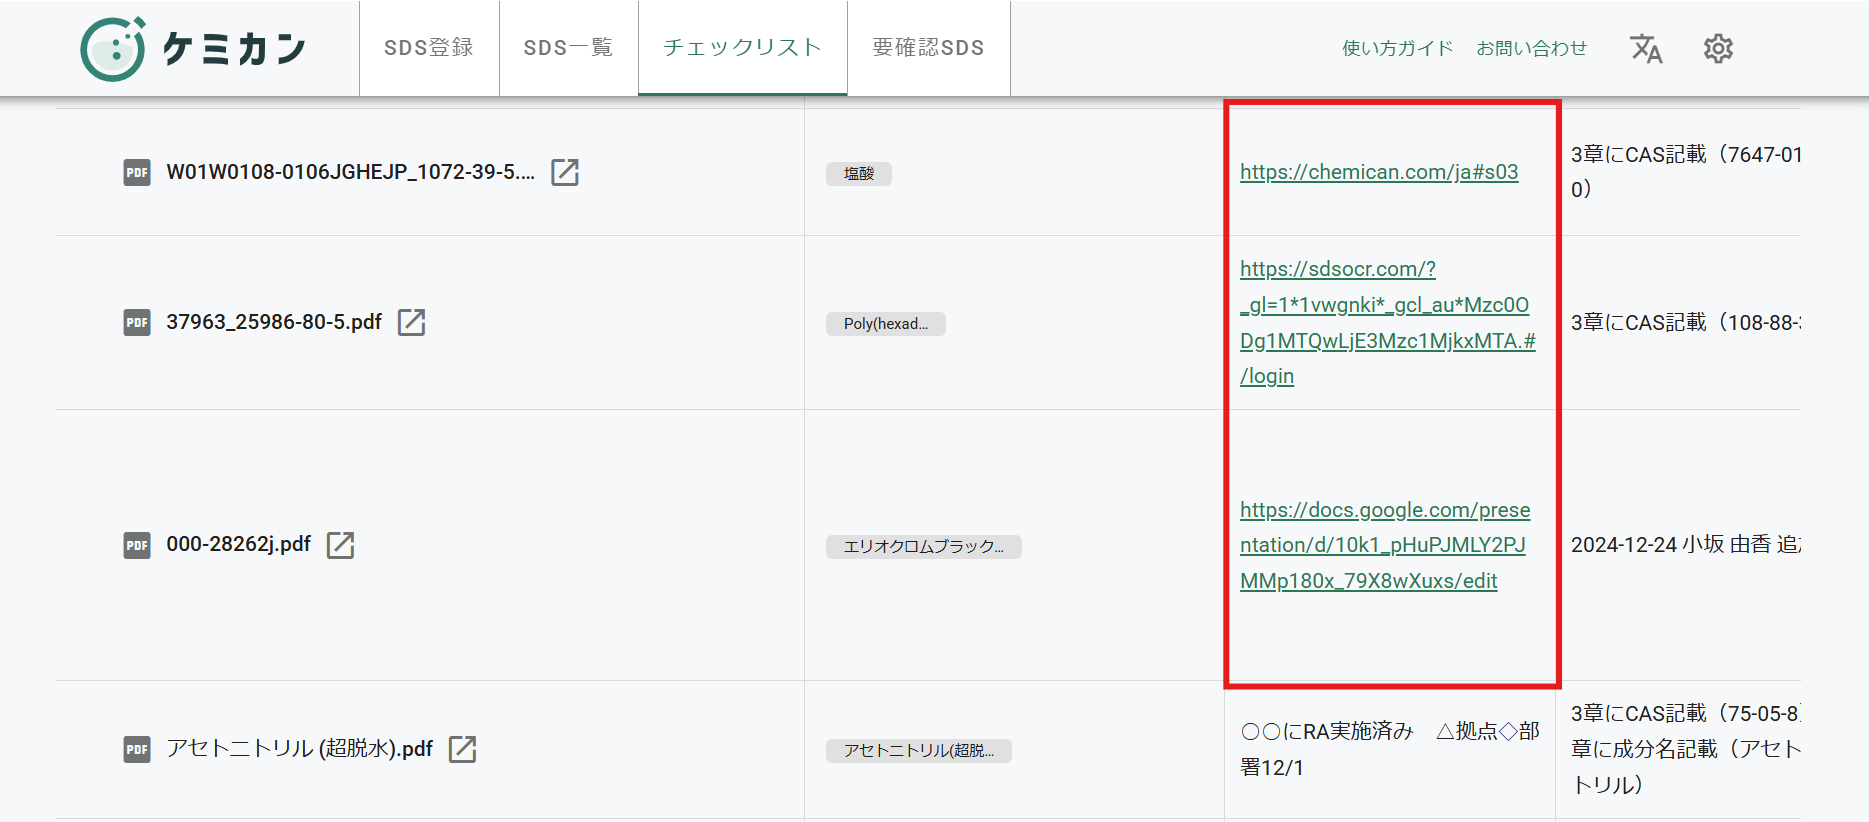Screen dimensions: 1869x822
Task: Open the お問い合わせ link
Action: (x=1532, y=48)
